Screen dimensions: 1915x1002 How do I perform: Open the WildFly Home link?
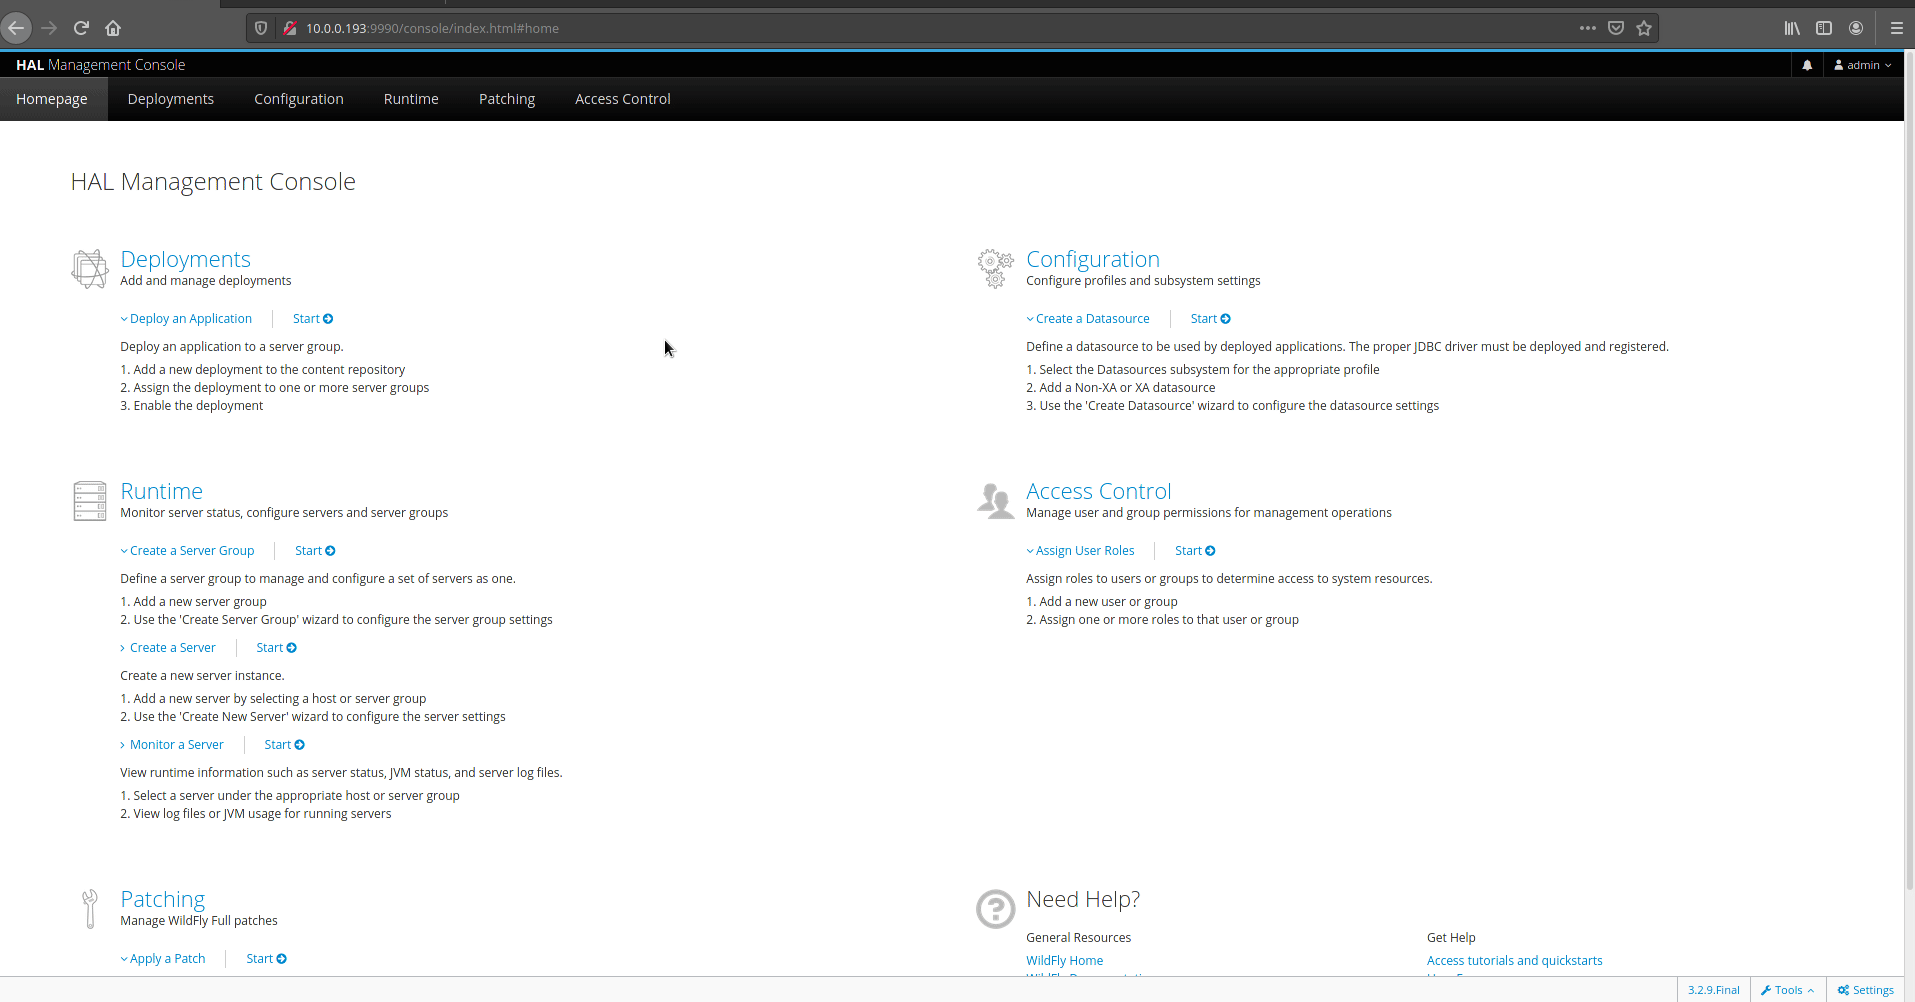[1064, 961]
